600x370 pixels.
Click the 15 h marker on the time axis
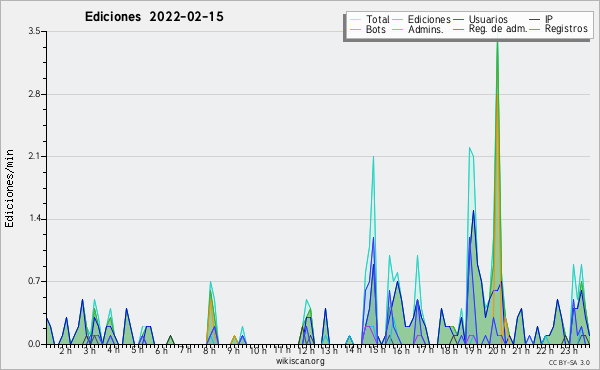point(376,350)
